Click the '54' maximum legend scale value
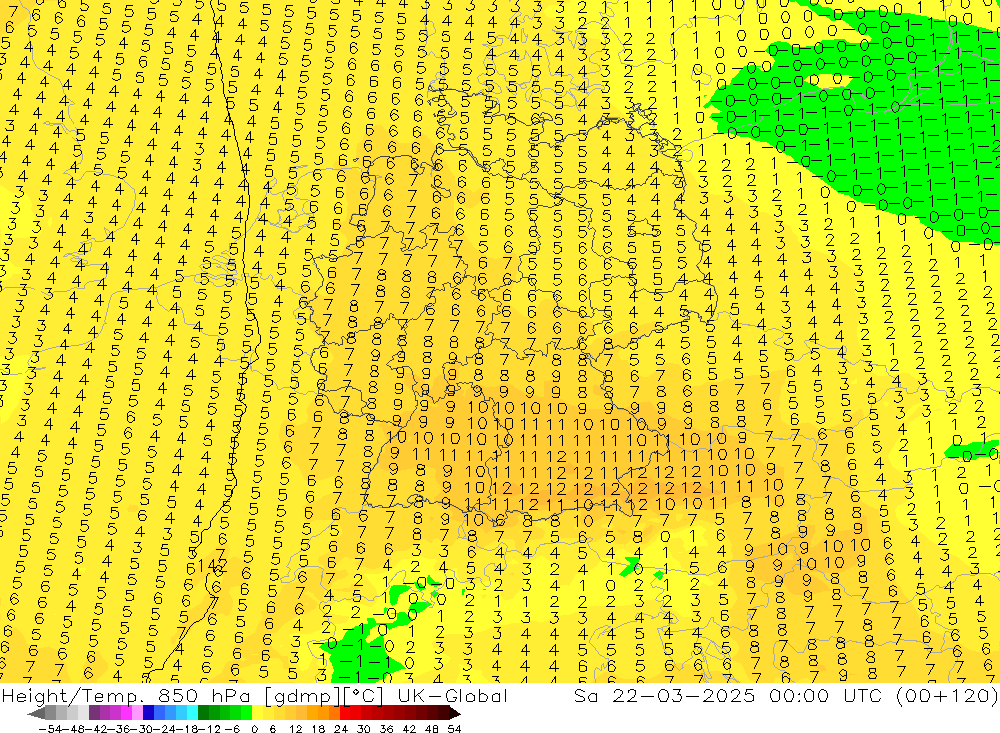The width and height of the screenshot is (1000, 733). pos(454,729)
